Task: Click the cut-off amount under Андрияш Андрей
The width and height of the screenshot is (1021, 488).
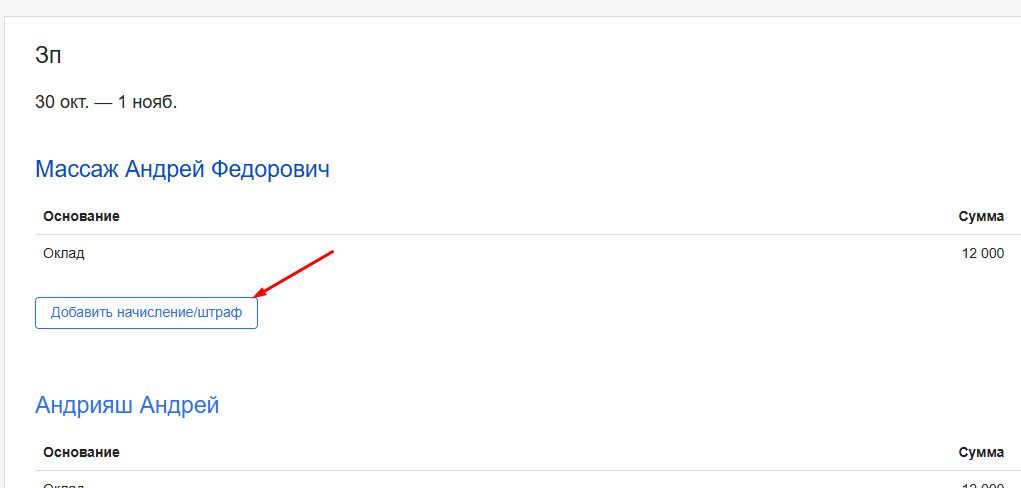Action: pyautogui.click(x=982, y=485)
